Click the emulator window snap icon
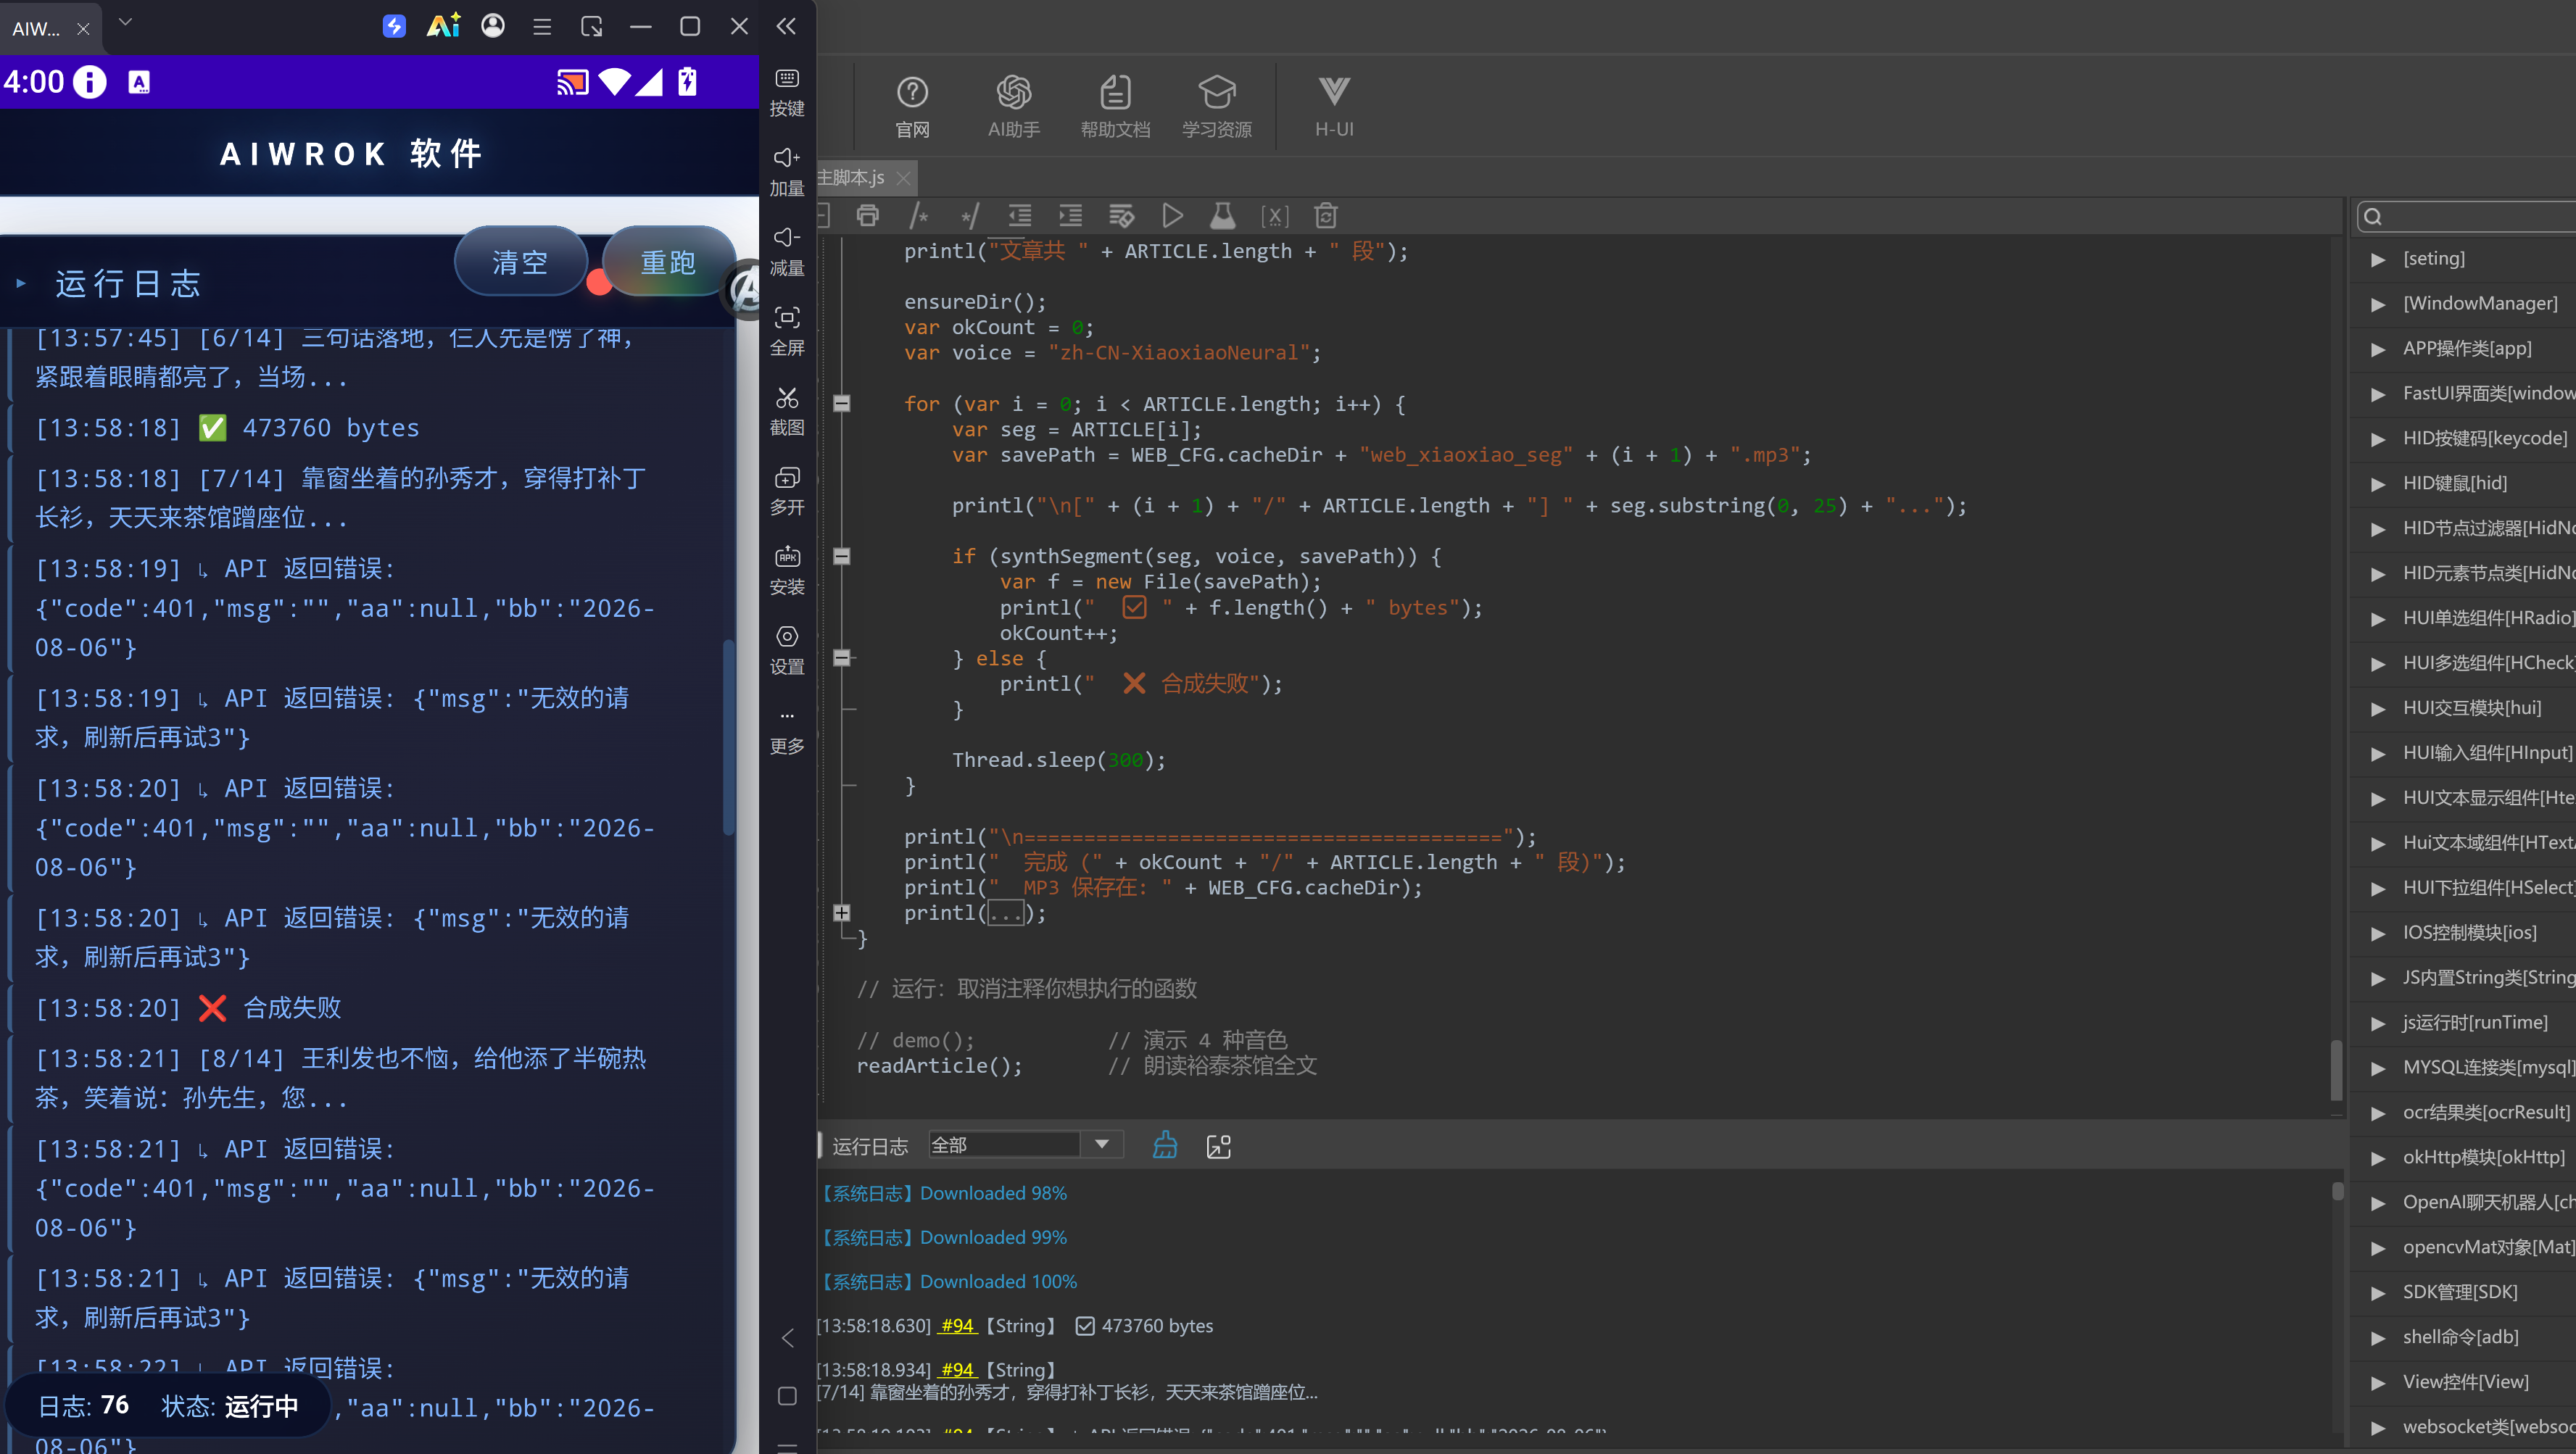The image size is (2576, 1454). tap(591, 26)
